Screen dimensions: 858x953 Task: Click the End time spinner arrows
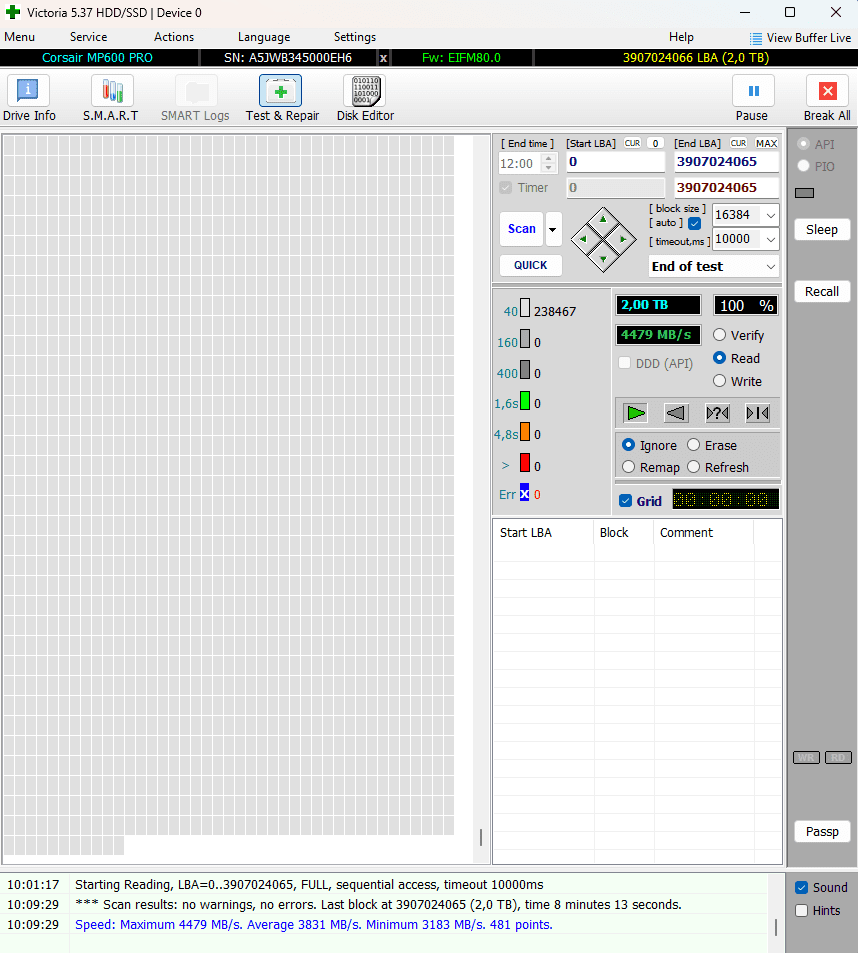point(549,163)
